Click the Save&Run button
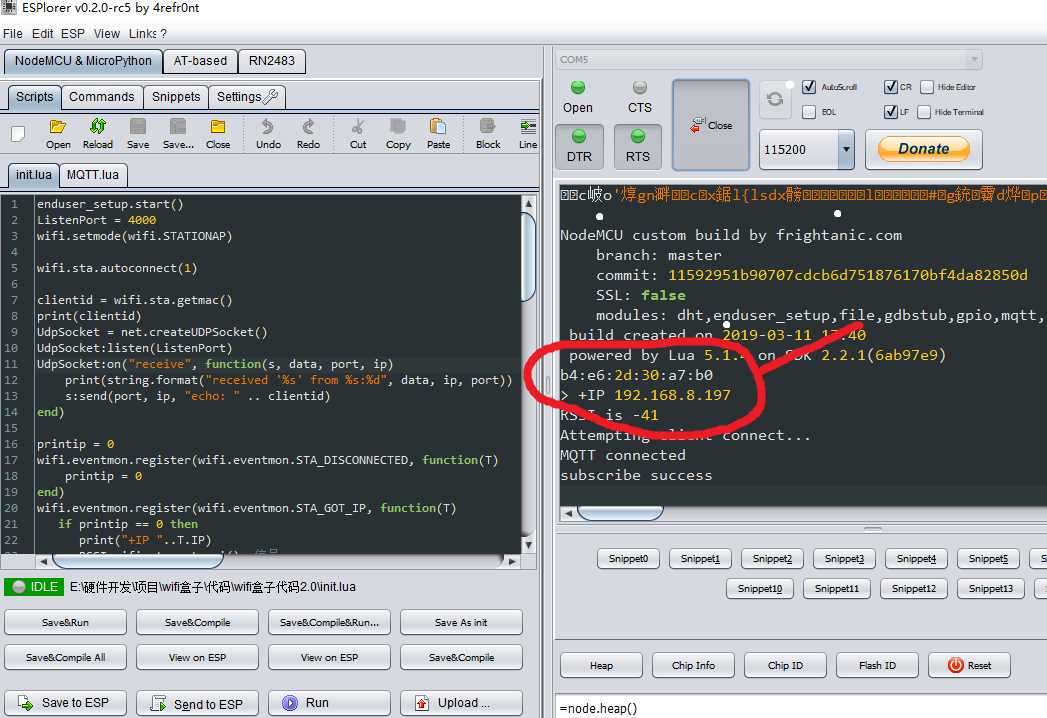 pyautogui.click(x=65, y=622)
